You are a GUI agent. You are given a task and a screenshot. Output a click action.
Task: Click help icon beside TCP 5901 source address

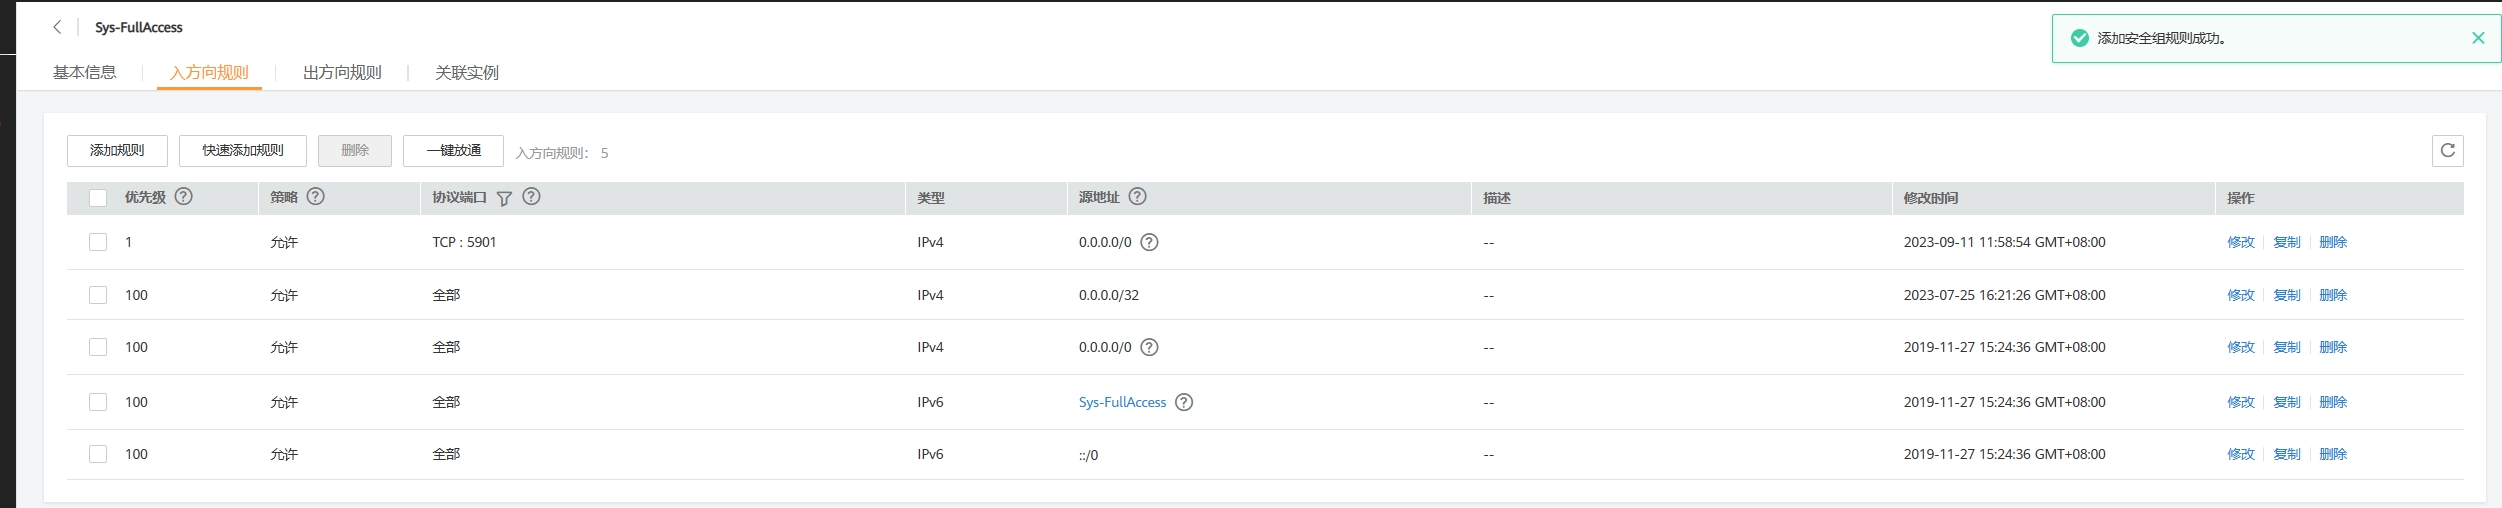[1150, 242]
